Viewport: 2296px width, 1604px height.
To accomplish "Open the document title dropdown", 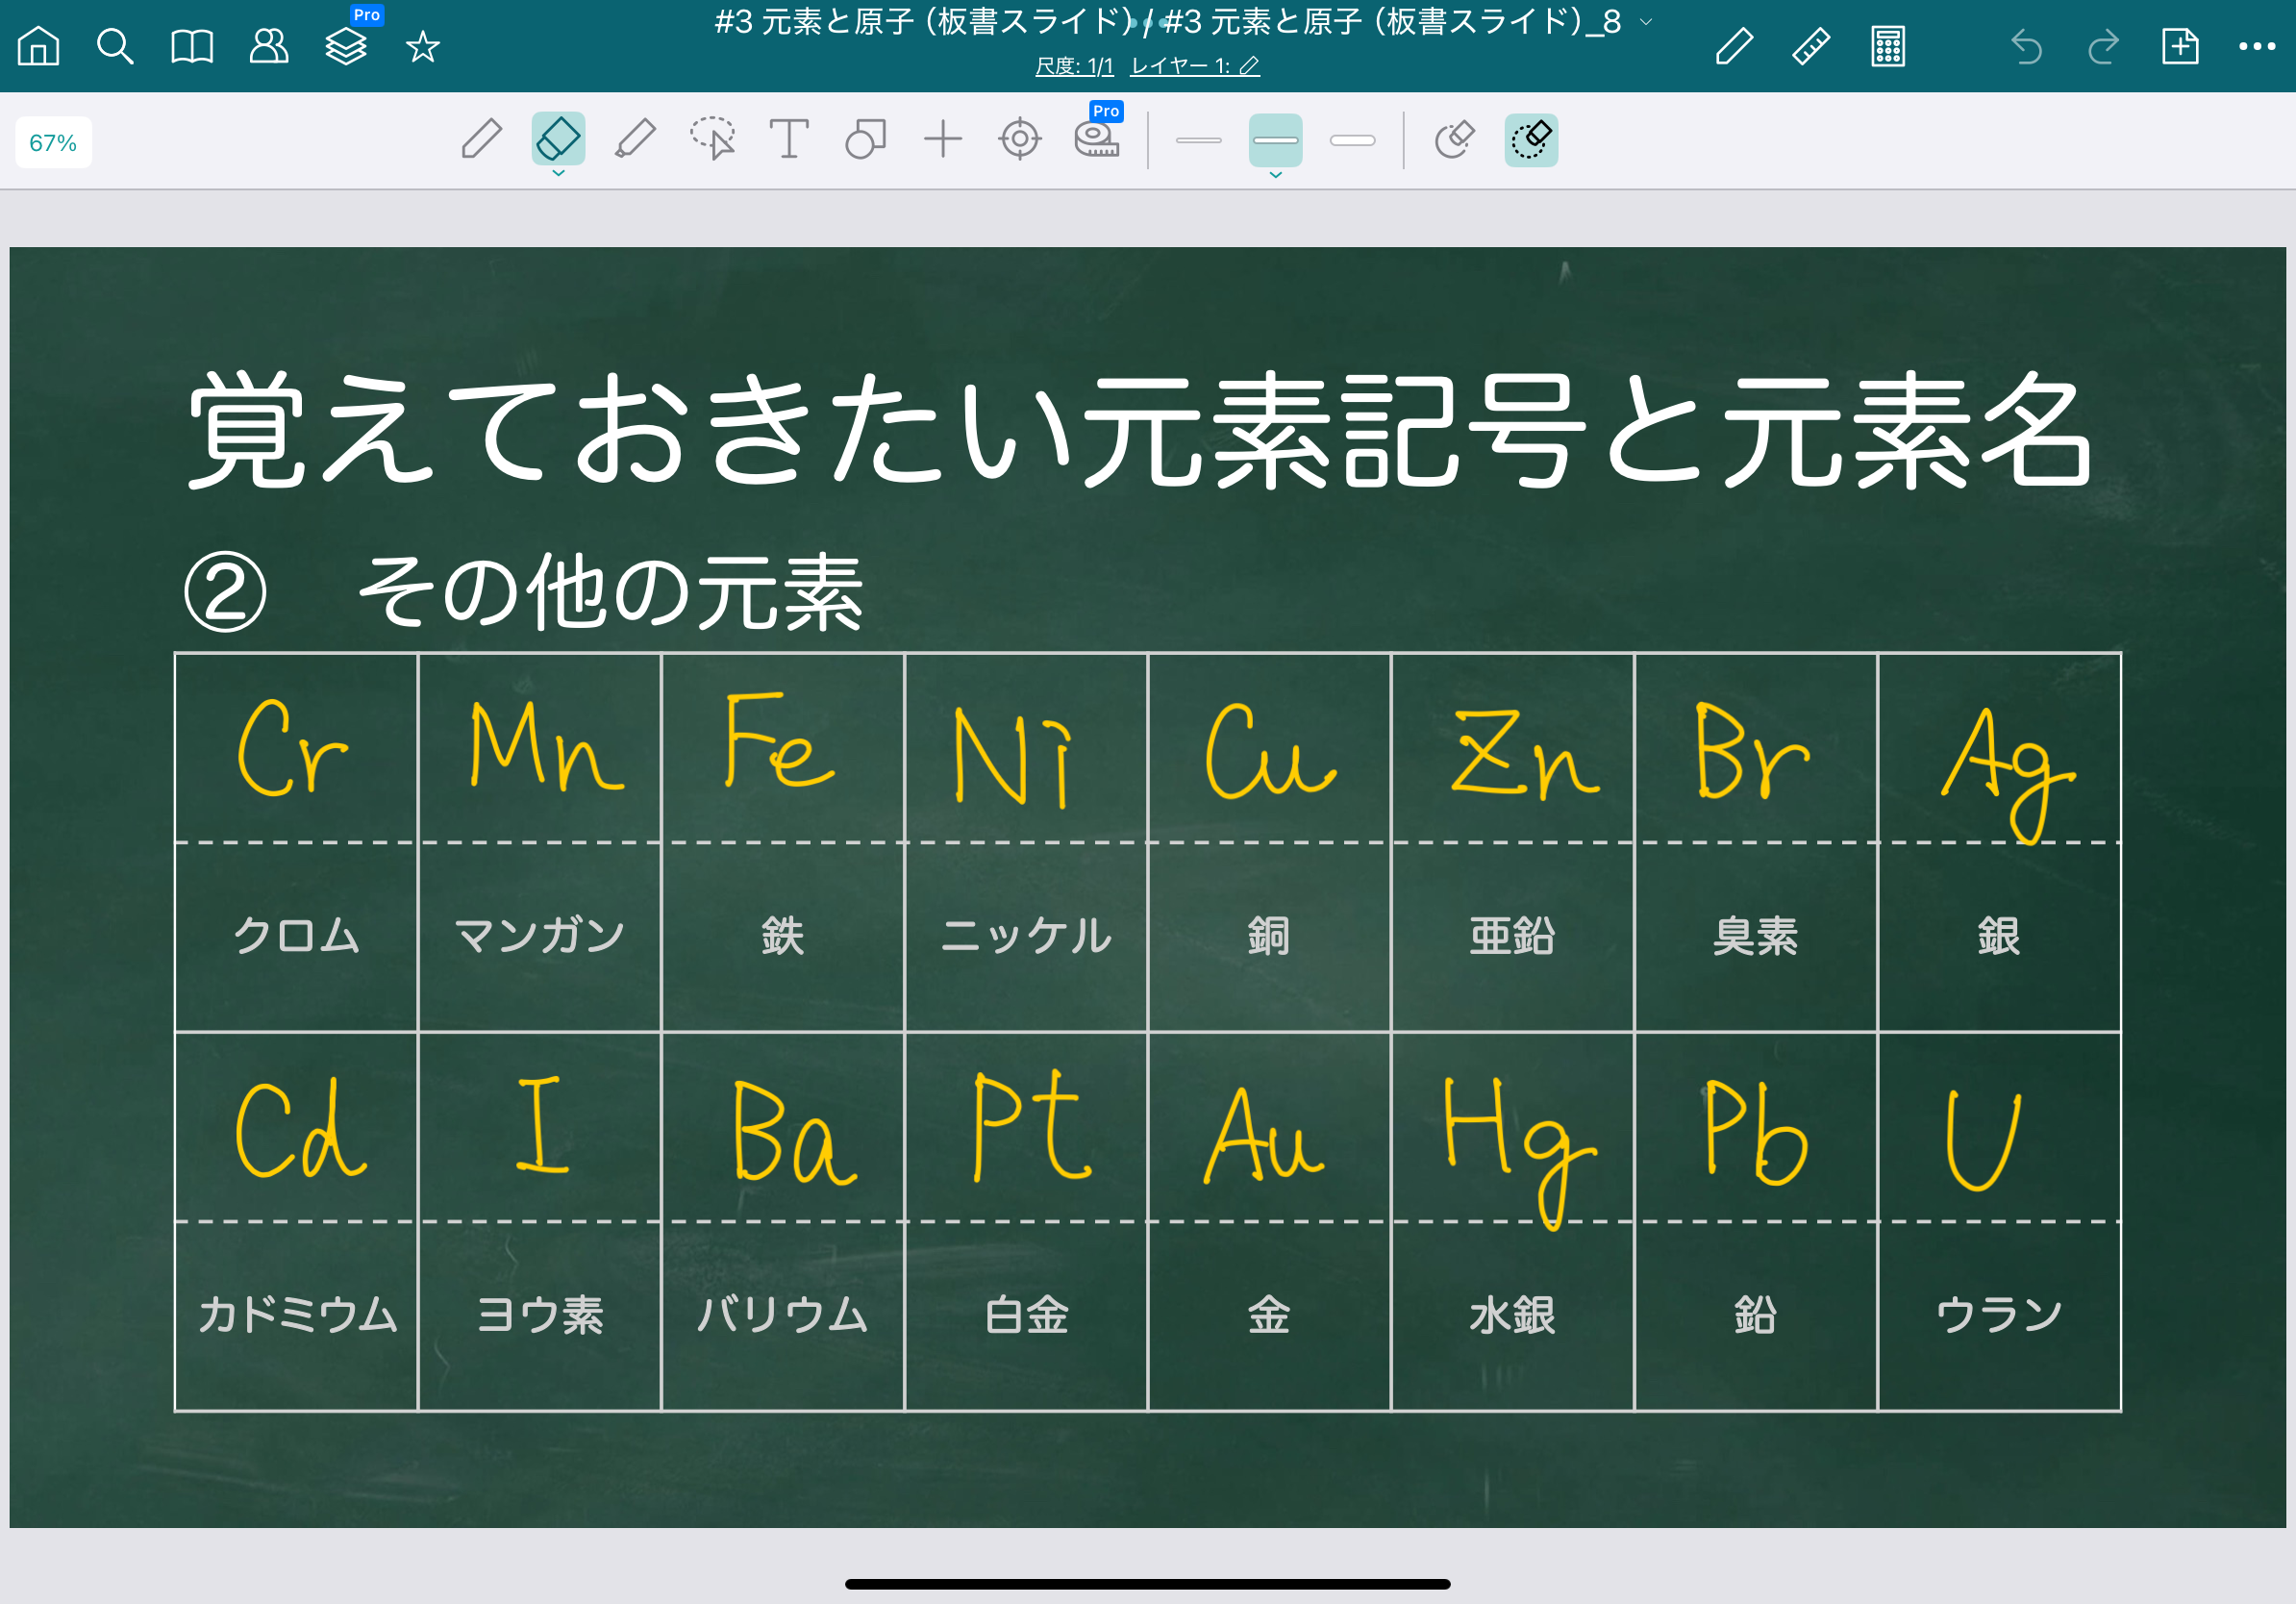I will coord(1645,22).
